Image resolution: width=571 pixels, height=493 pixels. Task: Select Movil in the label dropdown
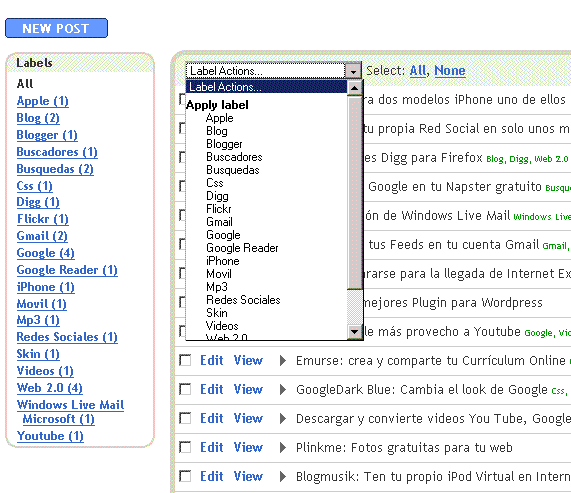(x=219, y=274)
